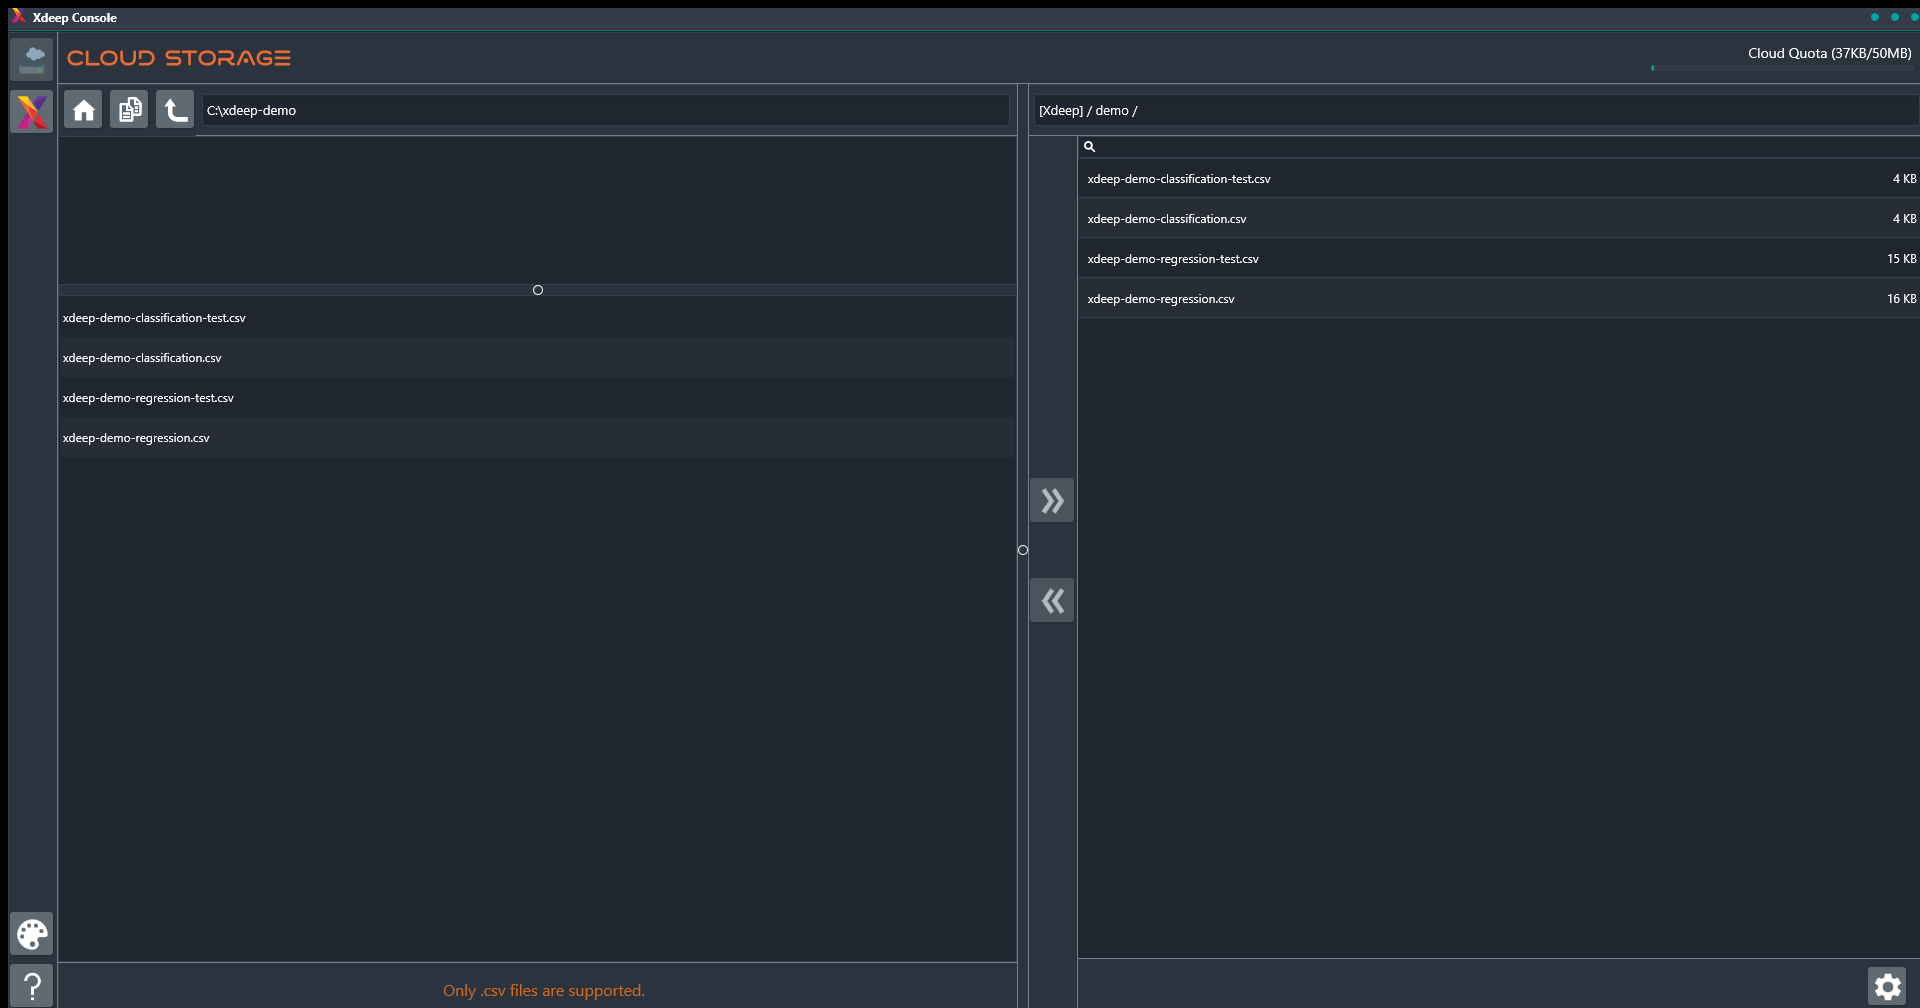Select cloud file xdeep-demo-classification-test.csv 4 KB

click(x=1498, y=178)
